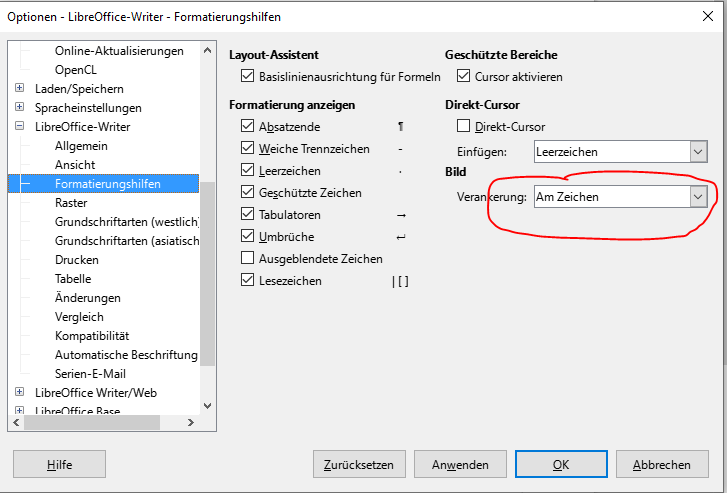Click the Anwenden button
The height and width of the screenshot is (493, 727).
click(x=460, y=464)
